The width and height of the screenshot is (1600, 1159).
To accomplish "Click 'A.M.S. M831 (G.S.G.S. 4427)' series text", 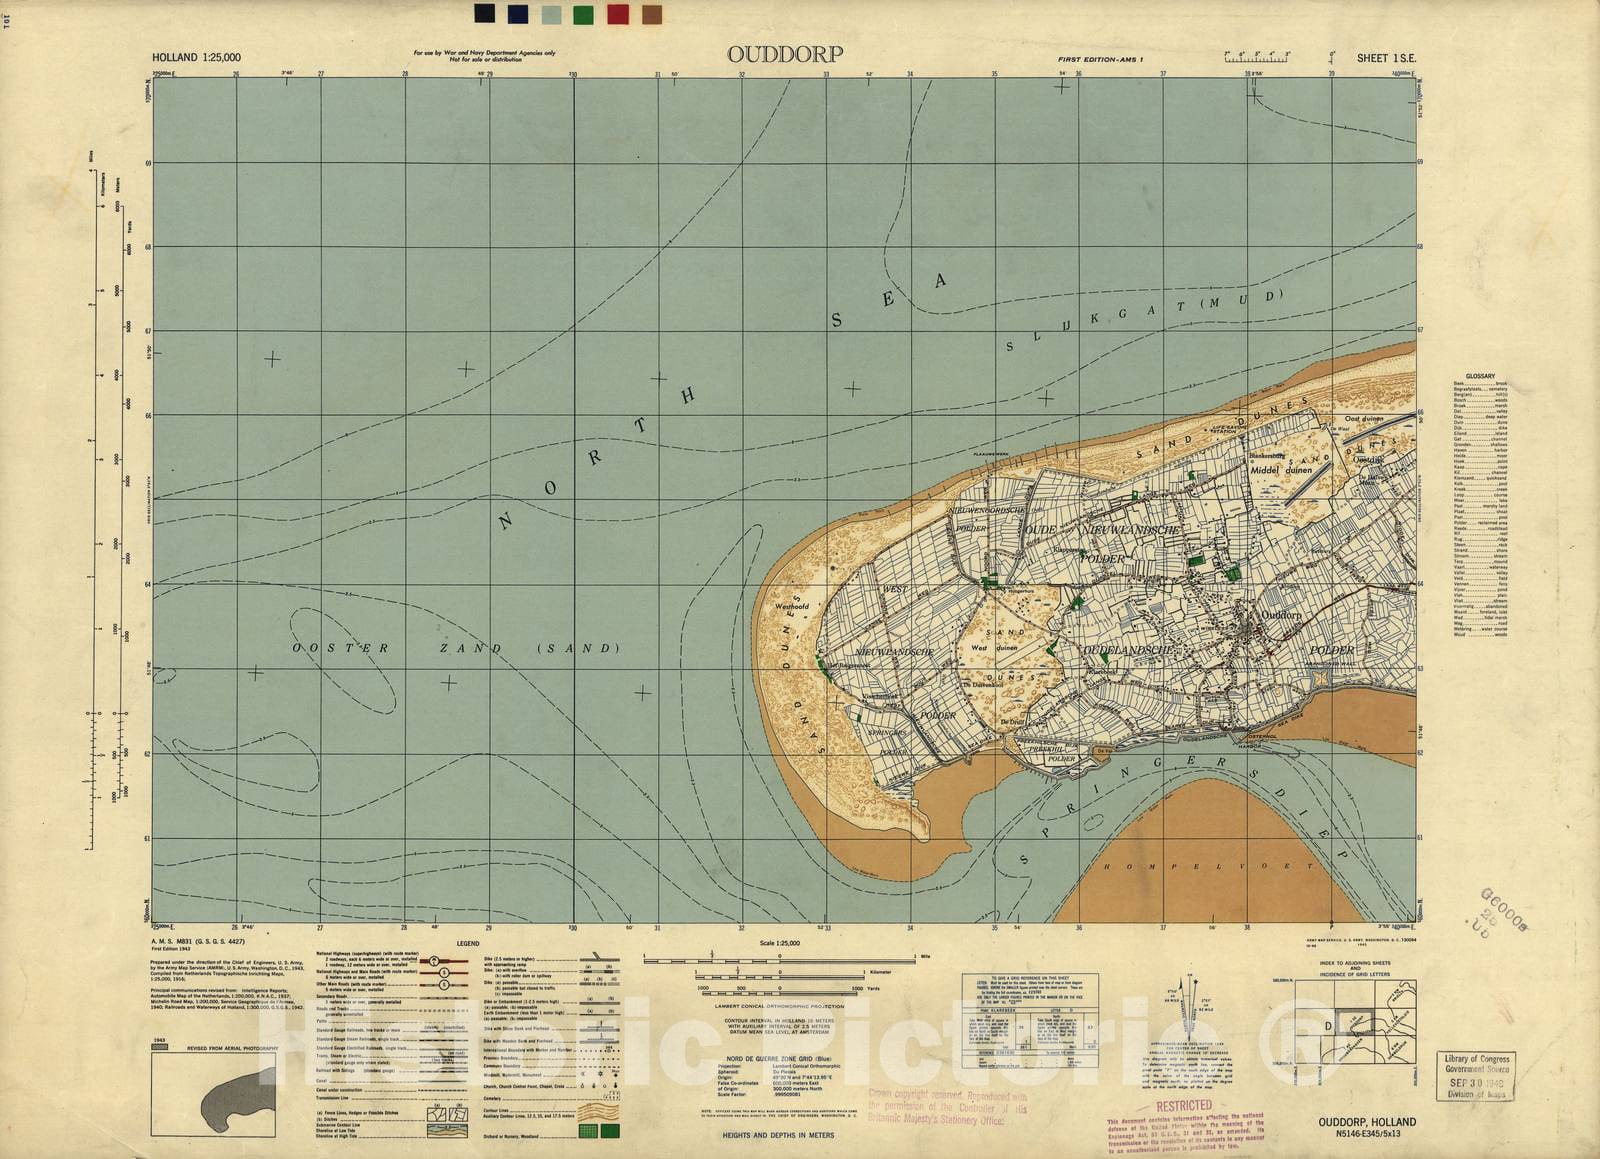I will coord(198,943).
